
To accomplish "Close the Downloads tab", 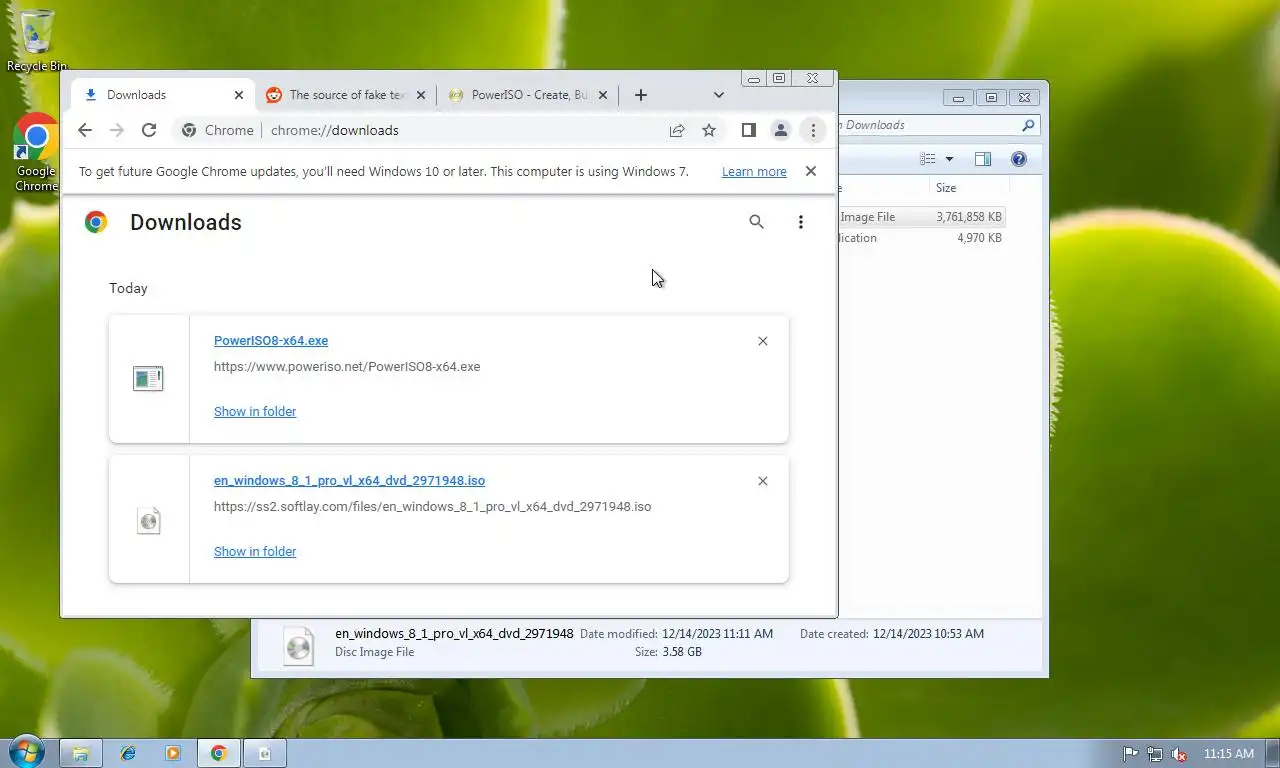I will click(238, 95).
